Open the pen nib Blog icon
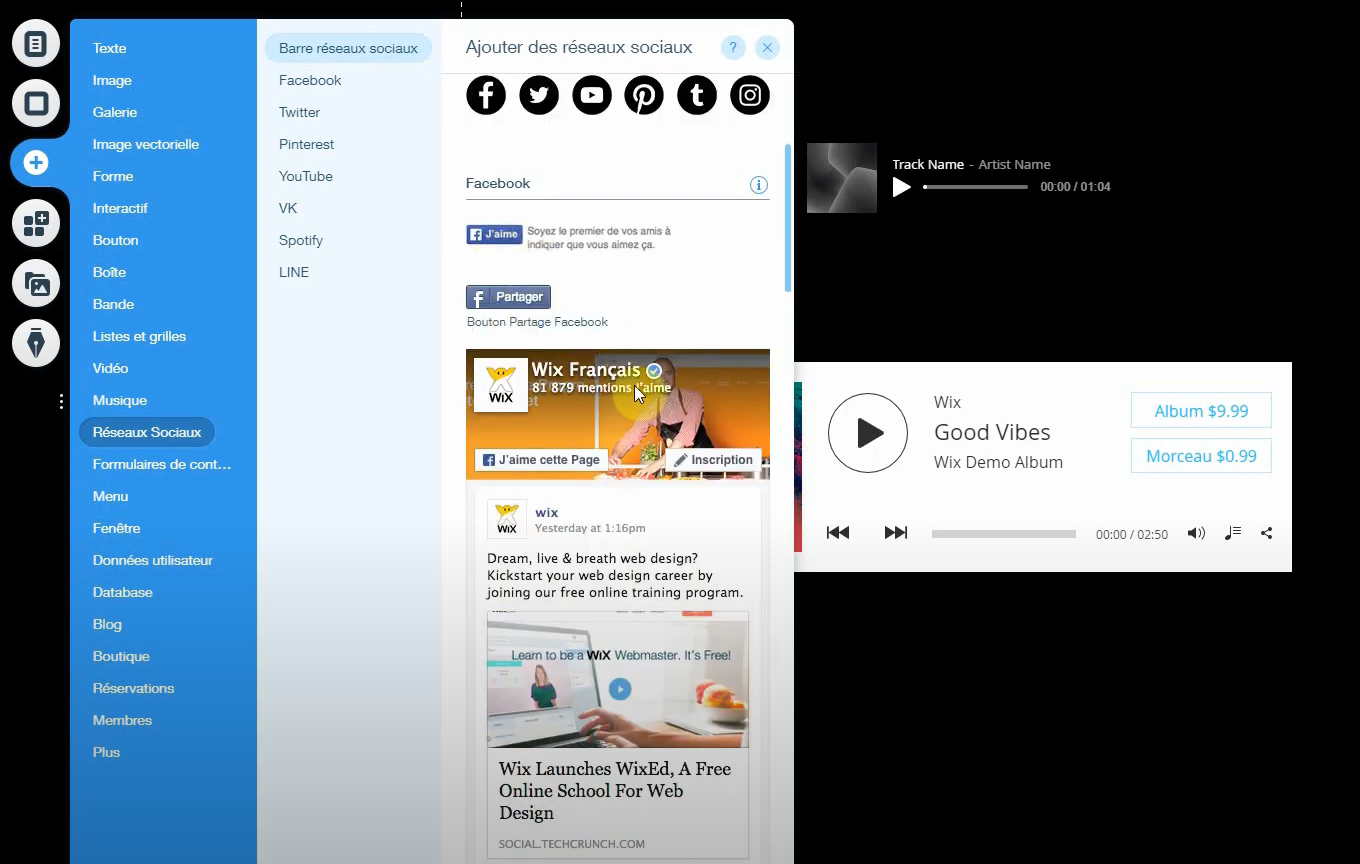This screenshot has width=1360, height=864. [36, 343]
